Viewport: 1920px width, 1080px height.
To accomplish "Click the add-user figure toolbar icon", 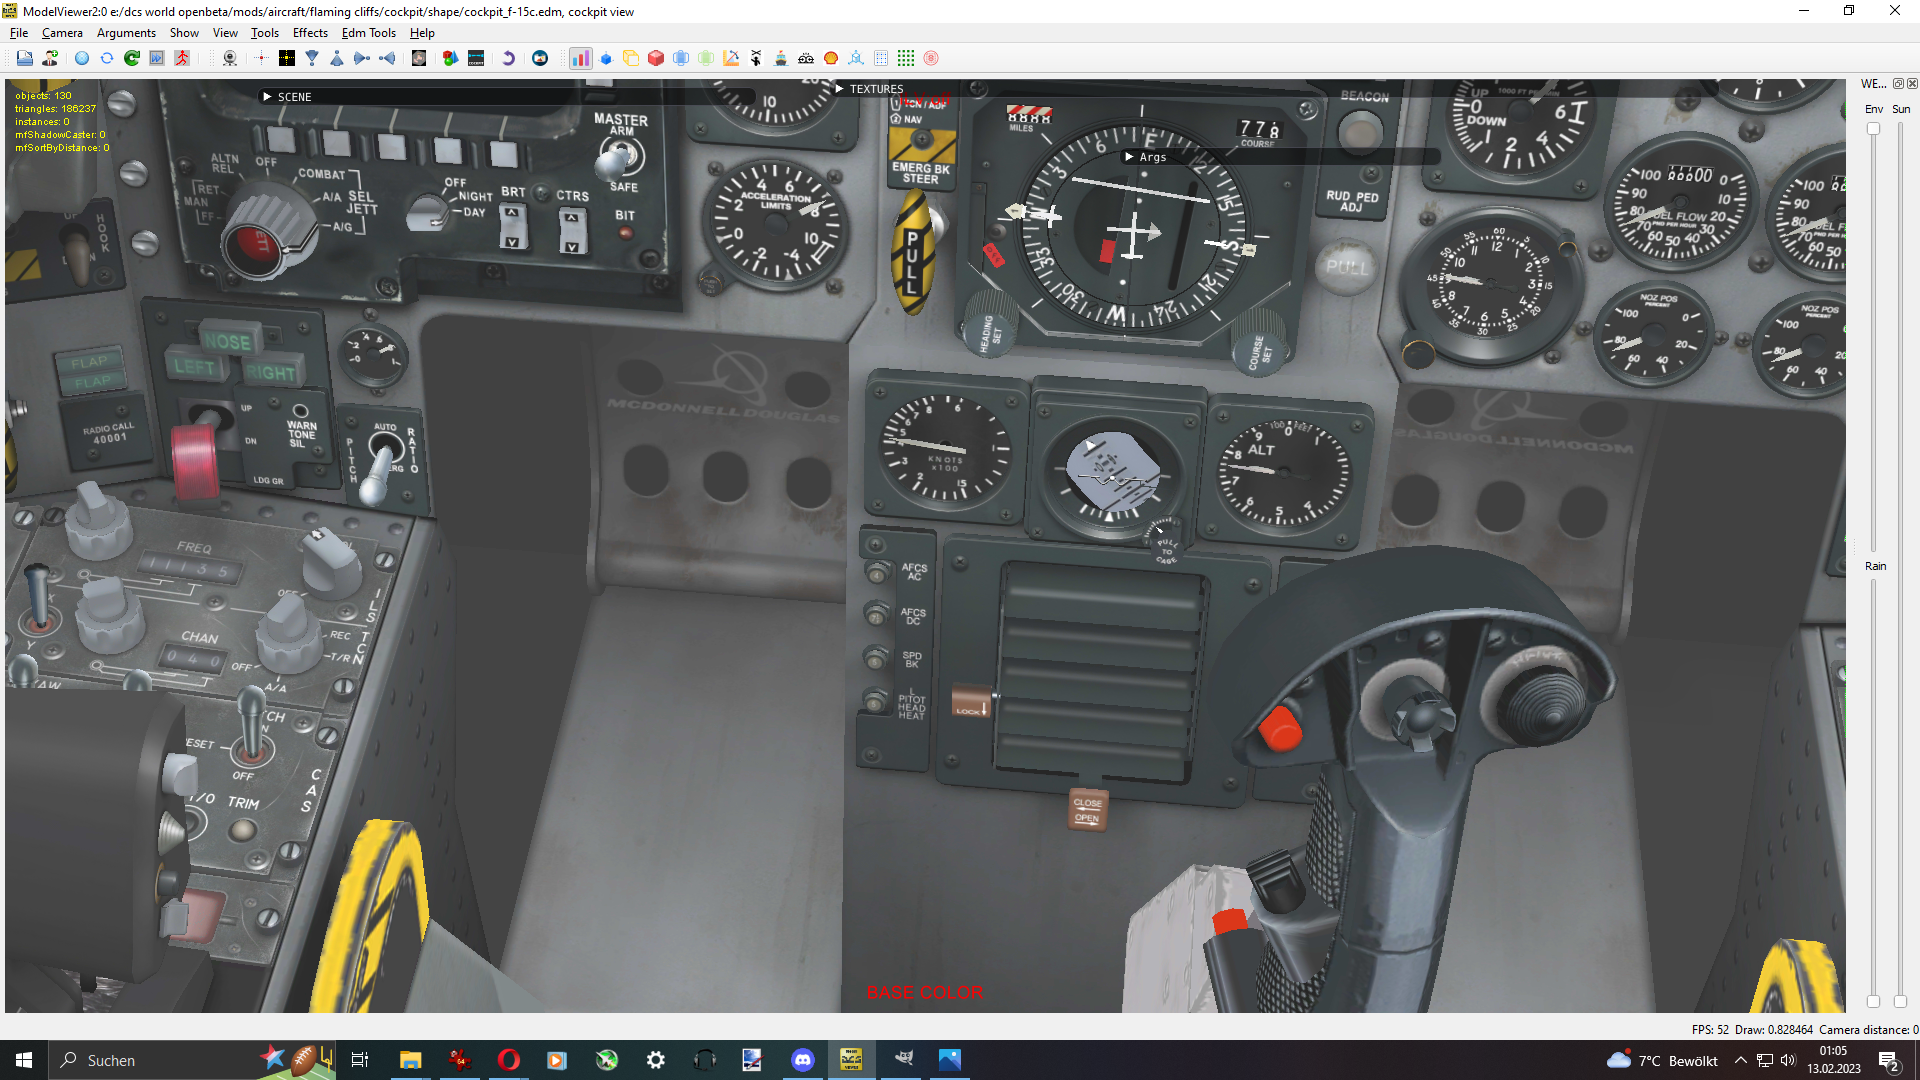I will point(50,58).
